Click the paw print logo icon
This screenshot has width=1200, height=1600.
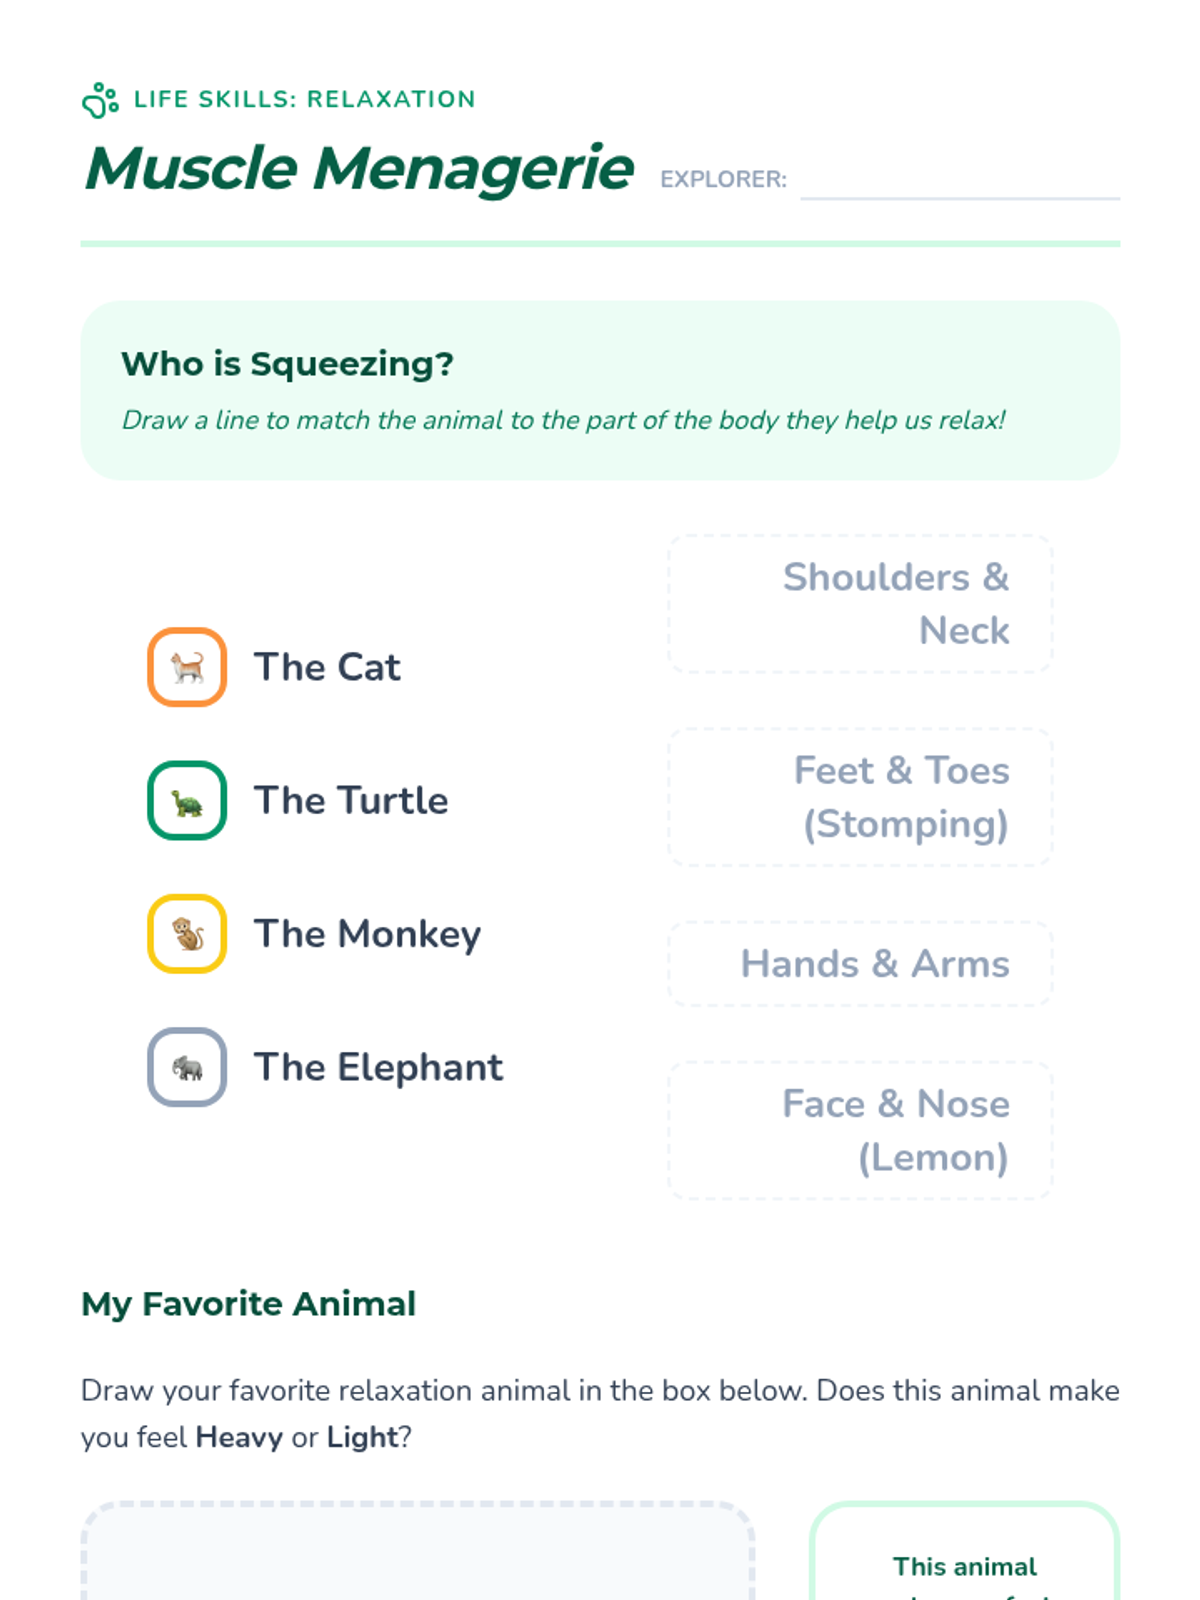pos(100,100)
